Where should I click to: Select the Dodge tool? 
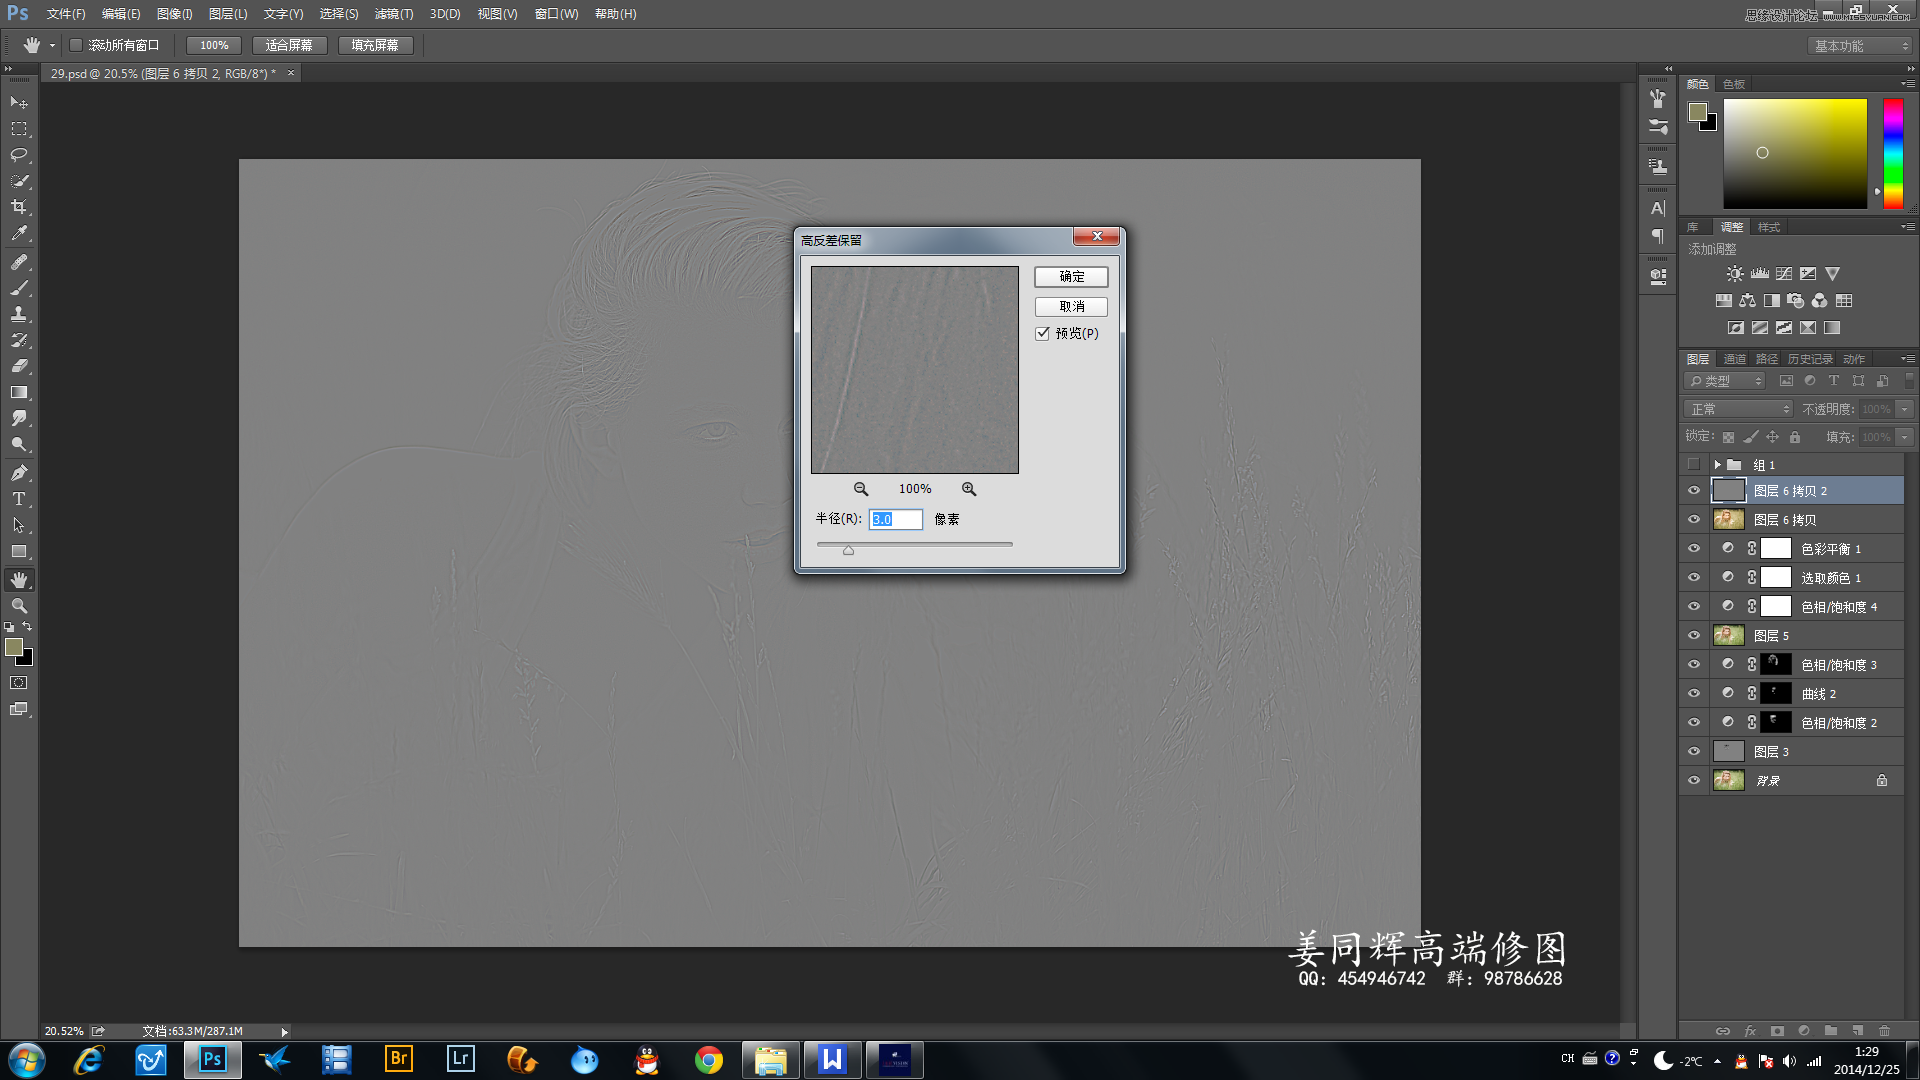(x=19, y=444)
